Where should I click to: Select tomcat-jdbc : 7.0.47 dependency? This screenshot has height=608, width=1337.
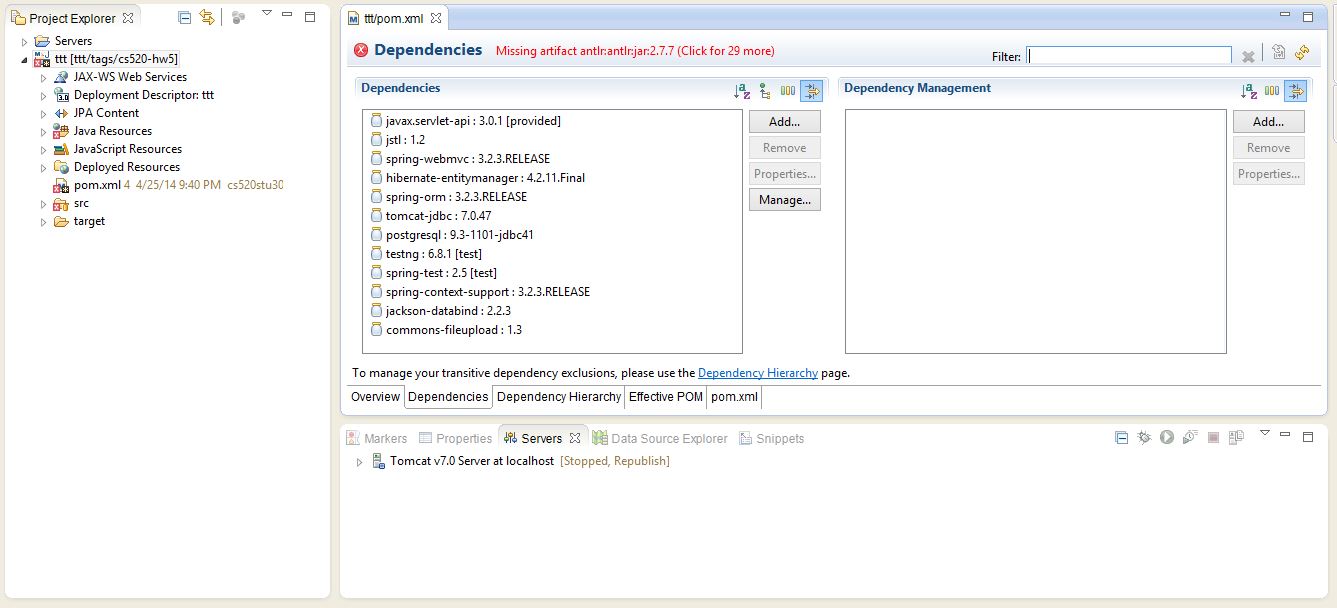(430, 216)
